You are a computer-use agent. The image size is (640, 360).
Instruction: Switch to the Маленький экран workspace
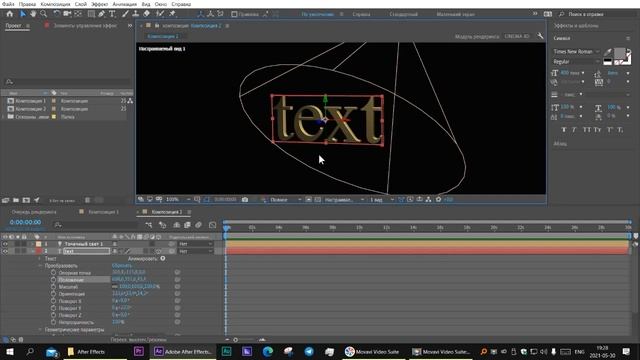coord(456,14)
